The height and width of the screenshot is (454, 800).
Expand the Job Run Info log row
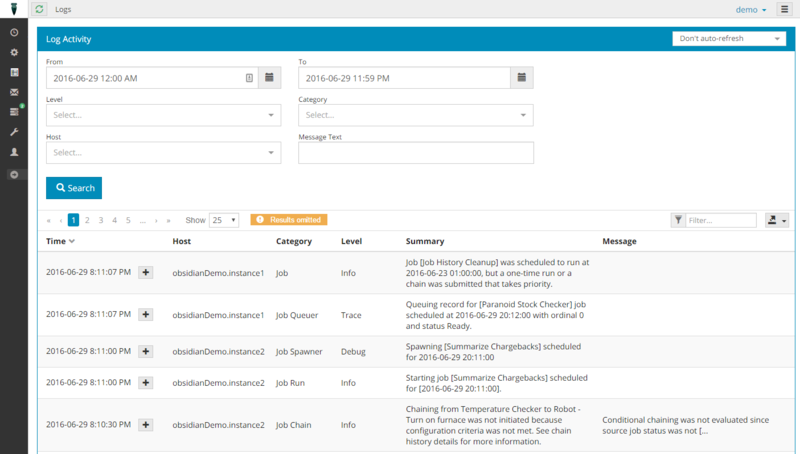145,383
